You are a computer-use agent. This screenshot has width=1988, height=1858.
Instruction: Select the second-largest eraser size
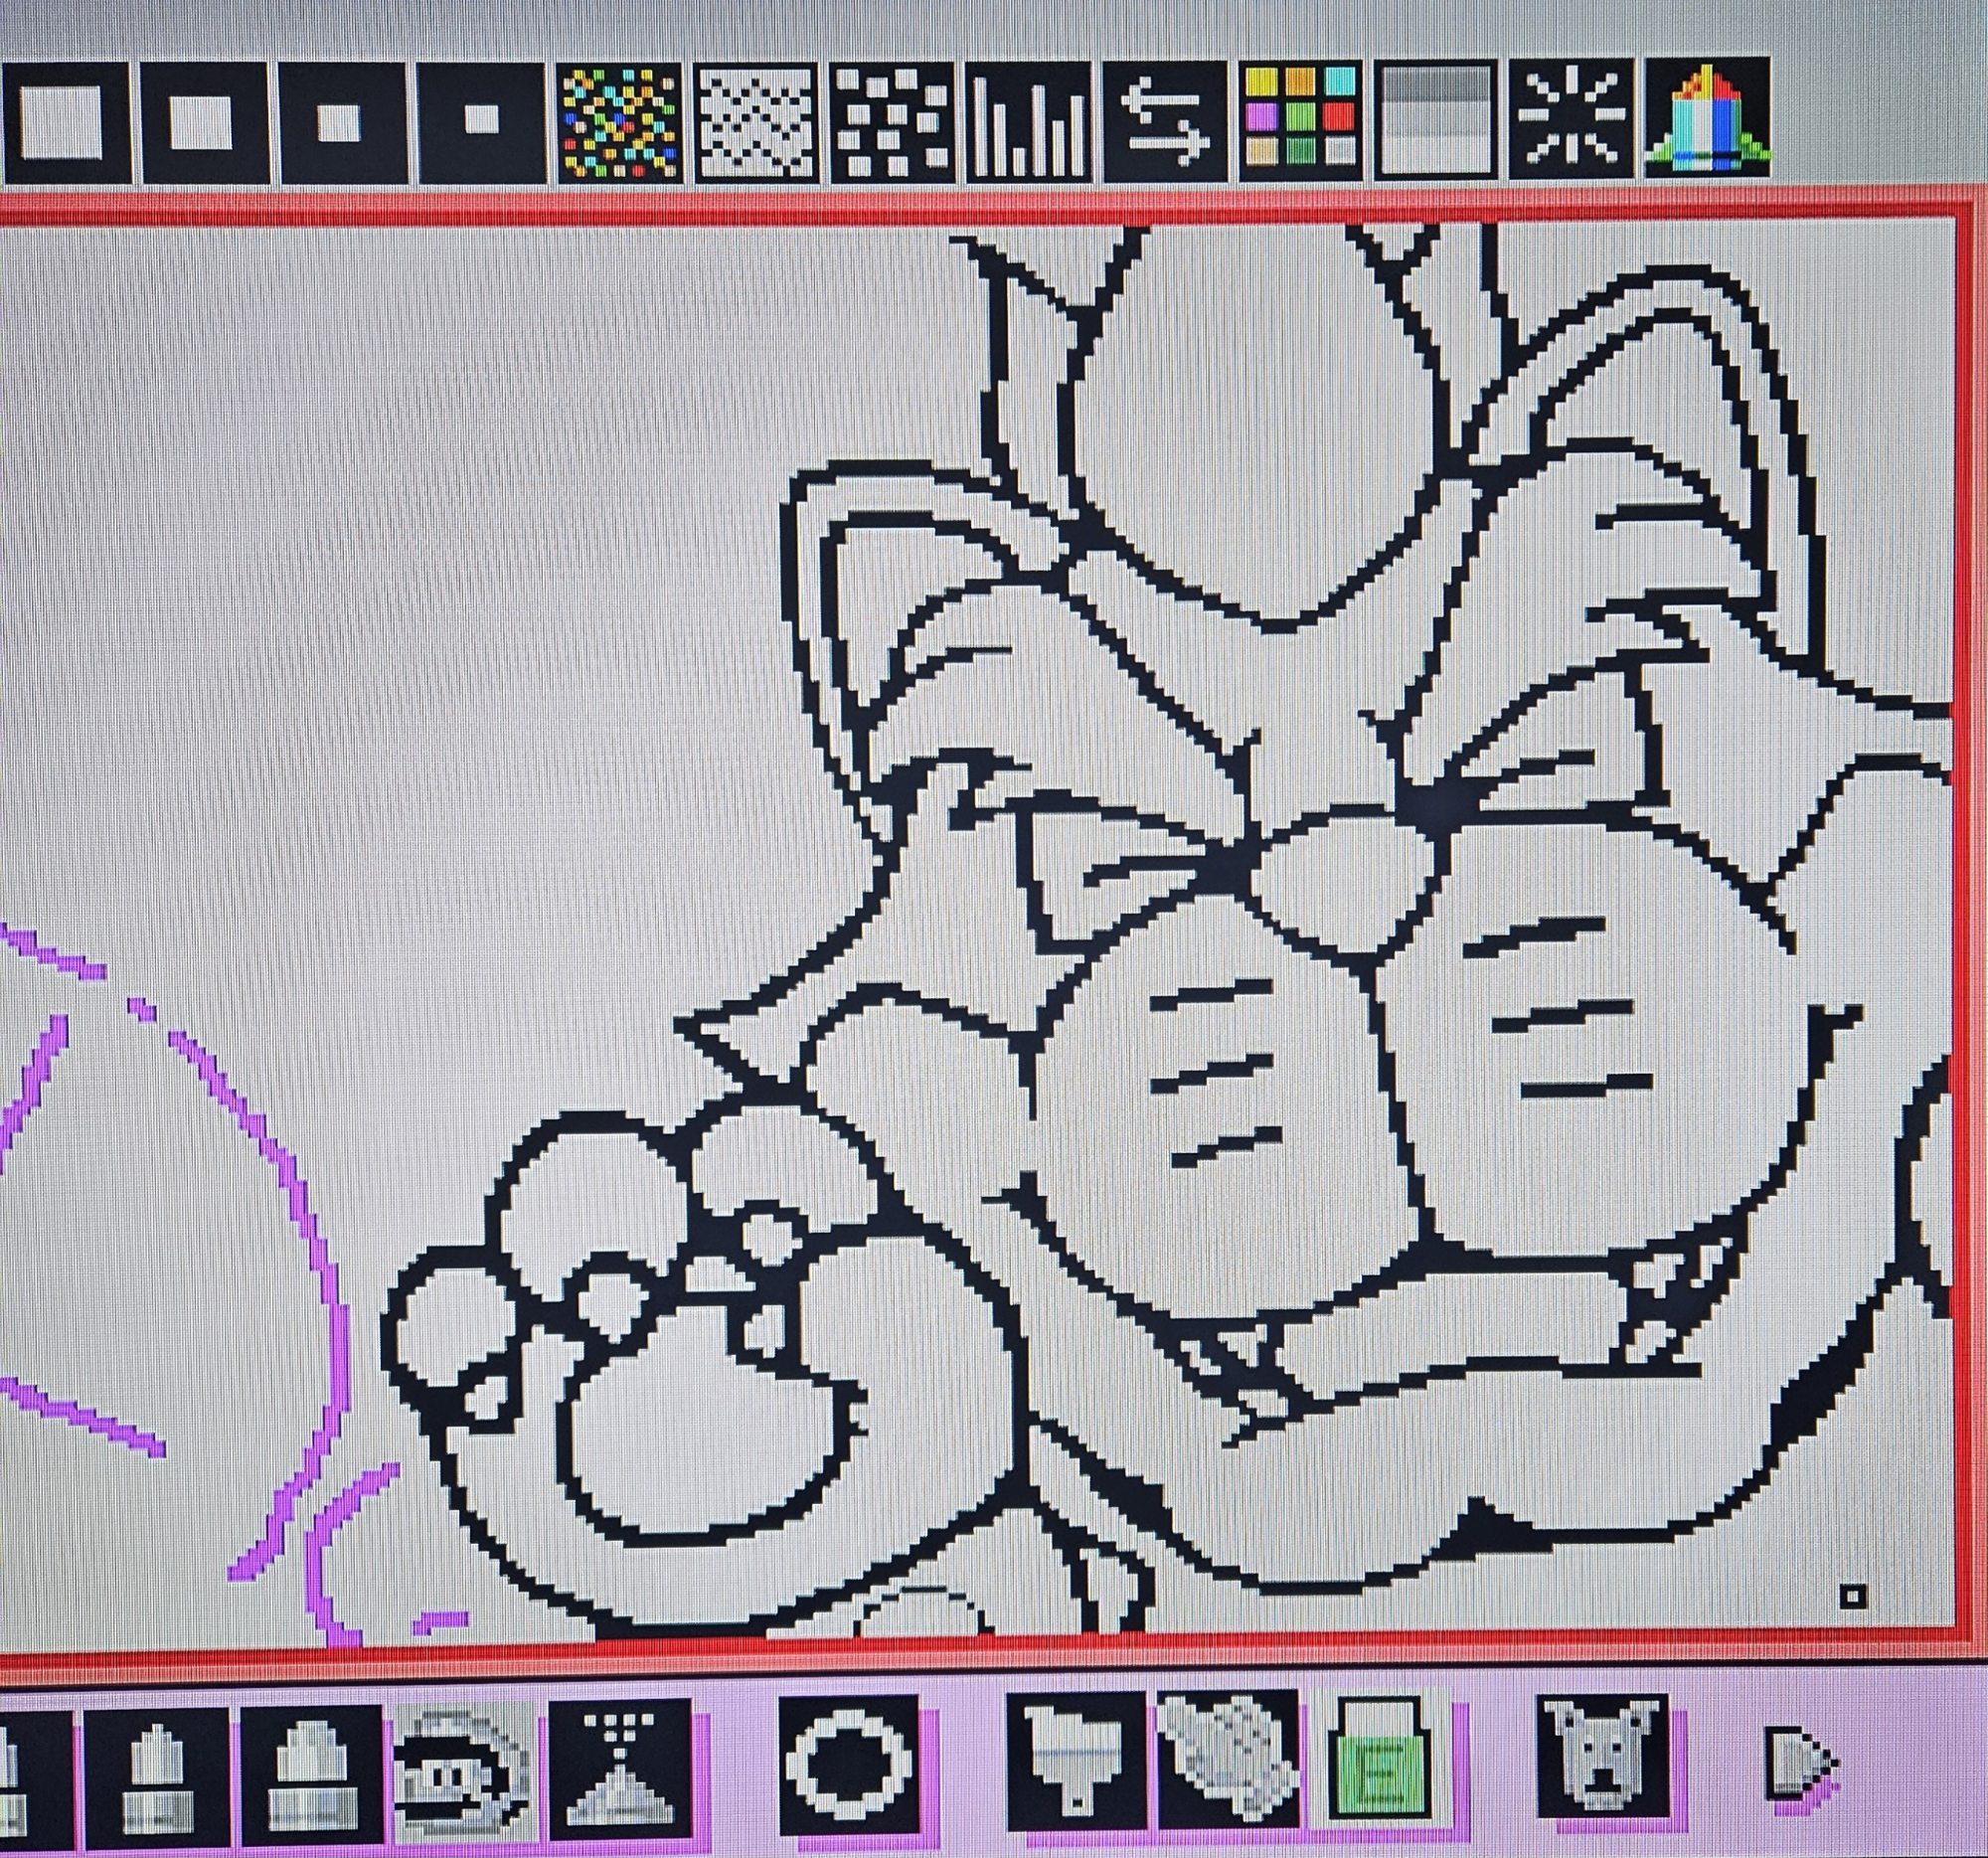tap(204, 122)
